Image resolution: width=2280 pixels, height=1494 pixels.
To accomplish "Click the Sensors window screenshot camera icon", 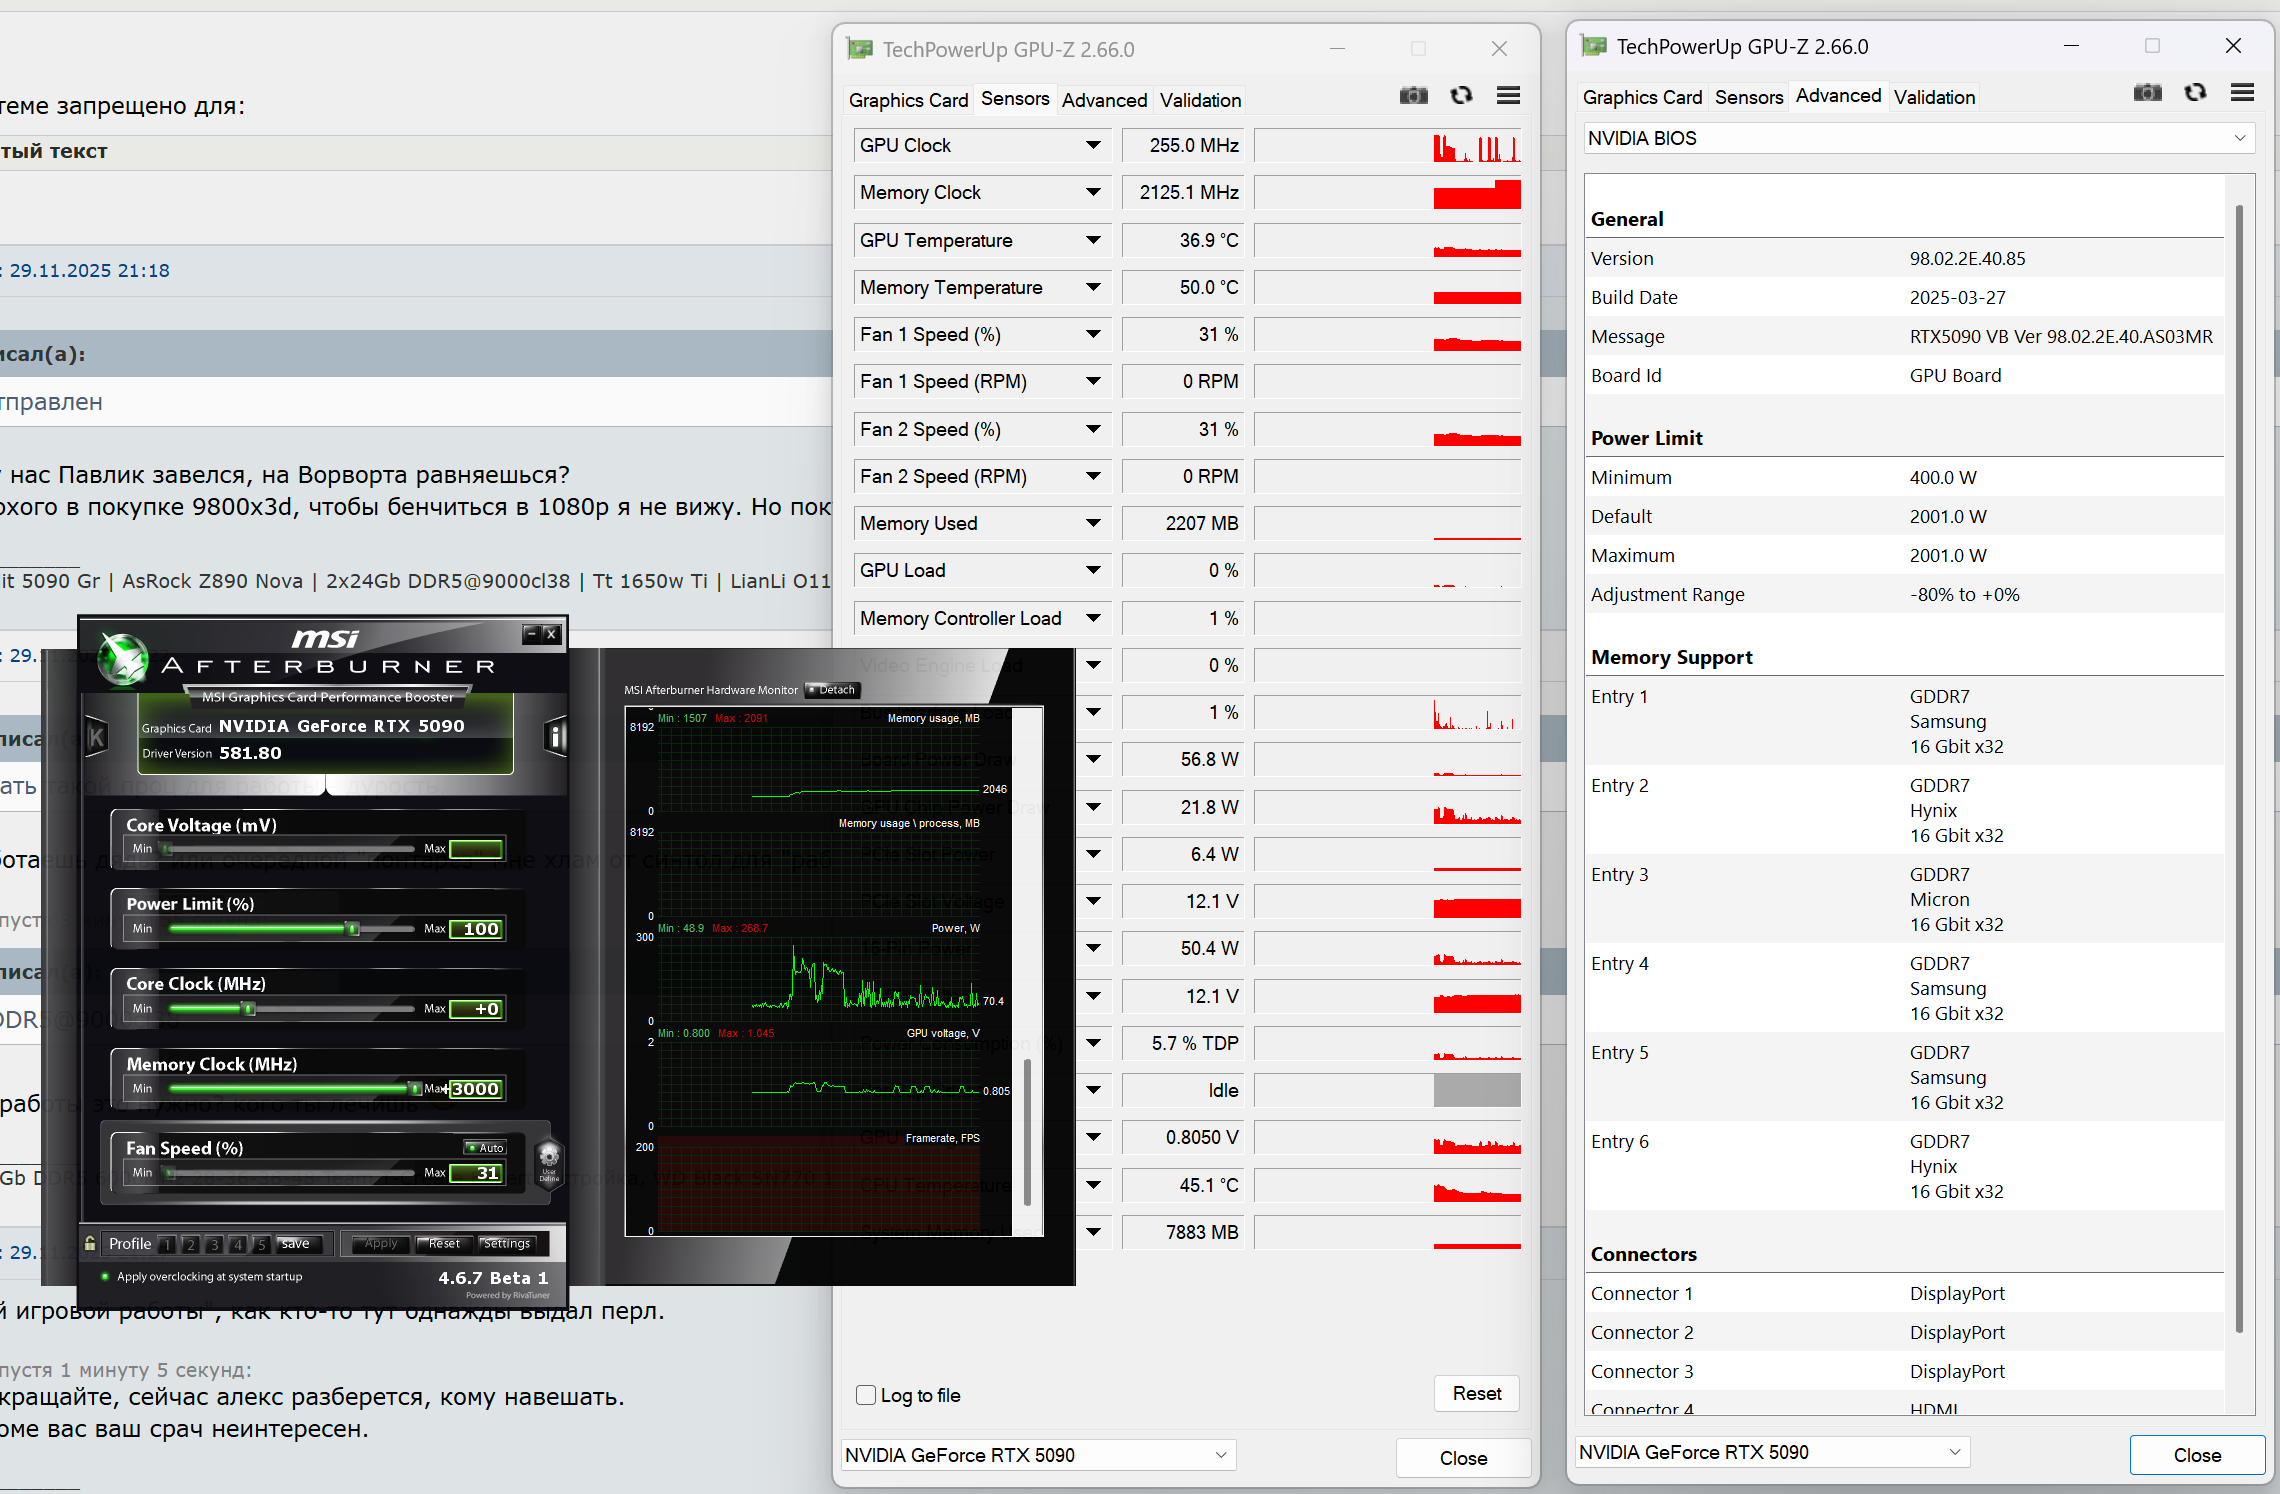I will [1413, 96].
